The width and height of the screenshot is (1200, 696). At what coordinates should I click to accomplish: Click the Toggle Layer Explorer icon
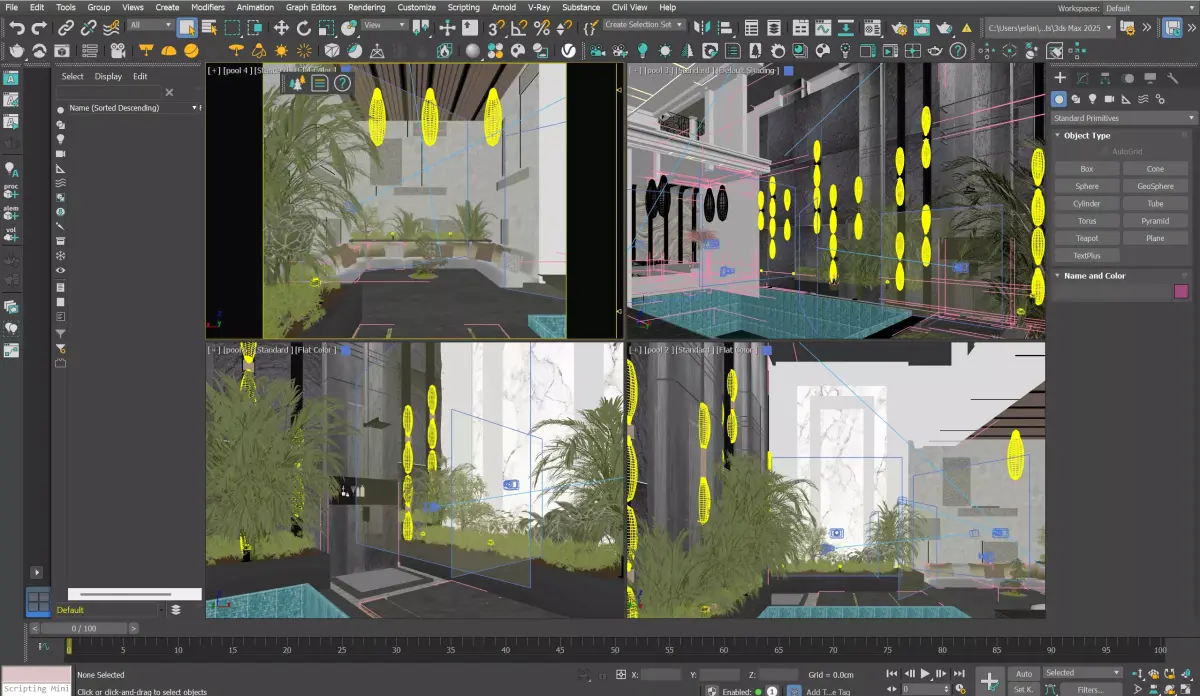click(x=775, y=28)
